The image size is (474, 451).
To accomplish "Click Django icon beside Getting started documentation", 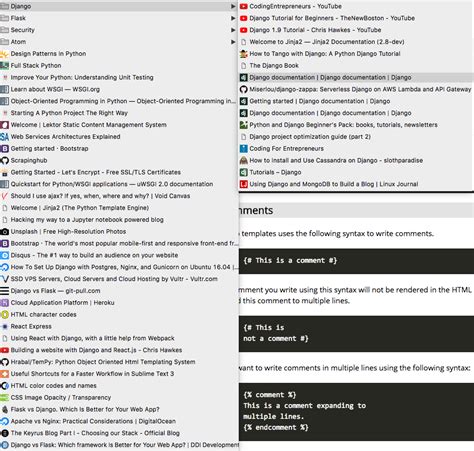I will pos(244,101).
